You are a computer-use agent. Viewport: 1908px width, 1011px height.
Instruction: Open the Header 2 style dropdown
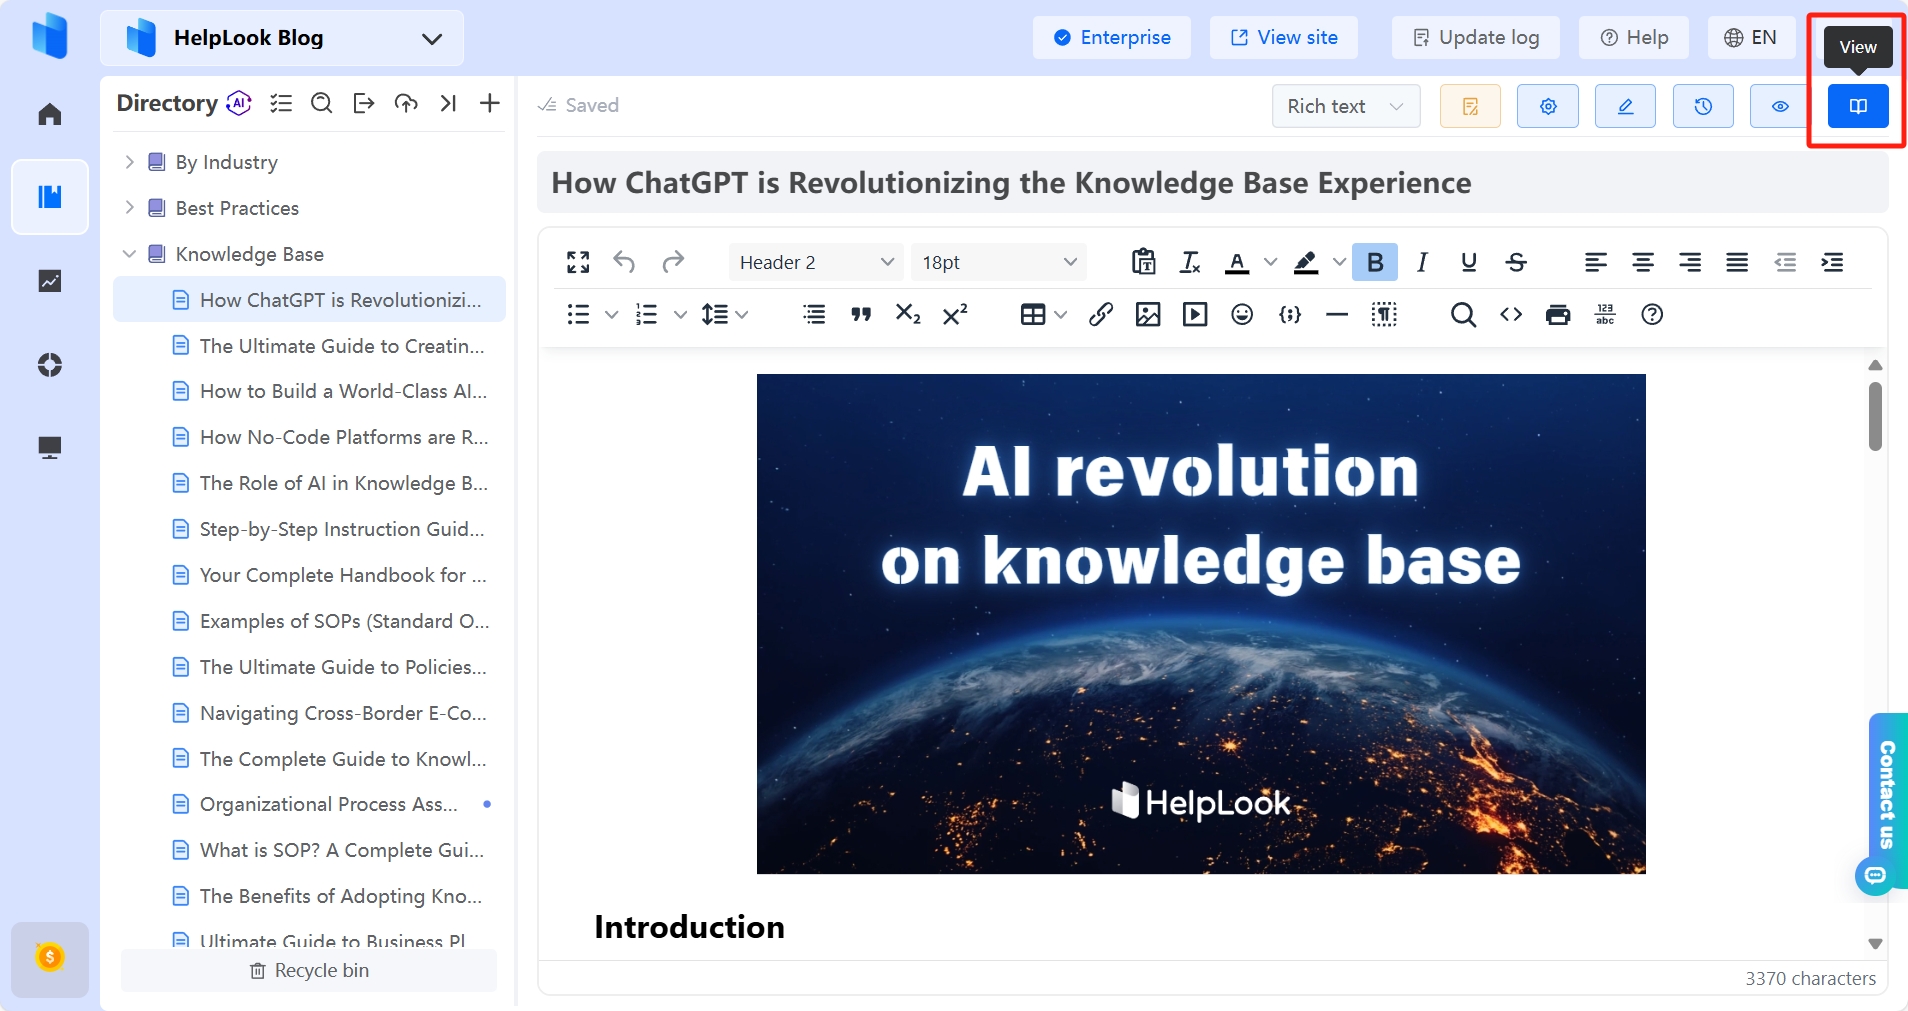click(x=816, y=262)
